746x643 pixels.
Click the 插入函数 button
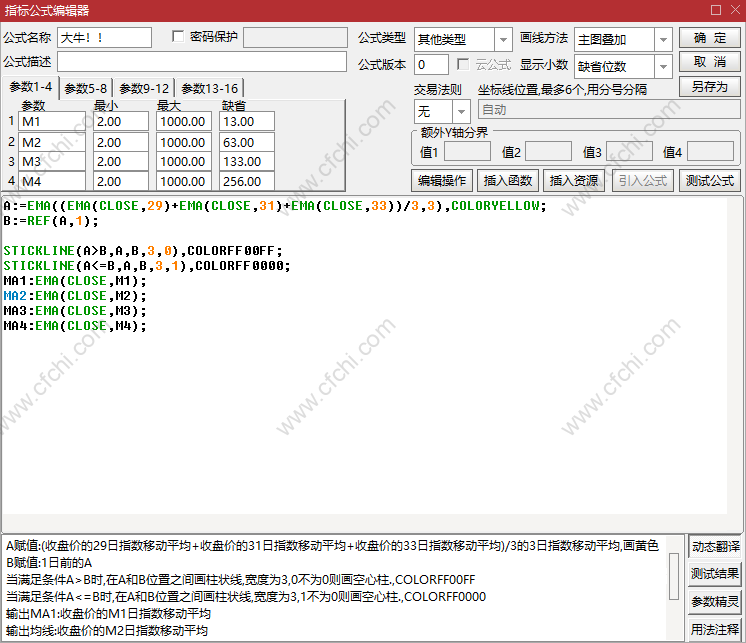click(x=507, y=181)
